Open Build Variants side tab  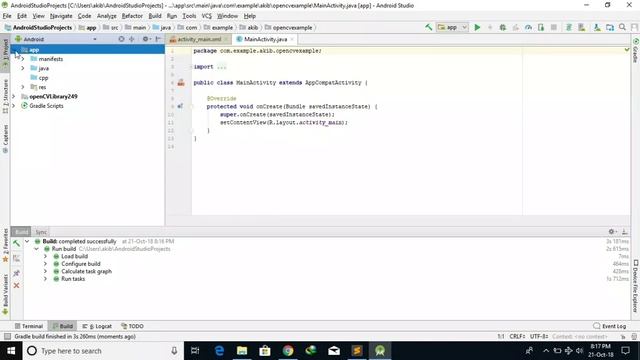[x=5, y=295]
